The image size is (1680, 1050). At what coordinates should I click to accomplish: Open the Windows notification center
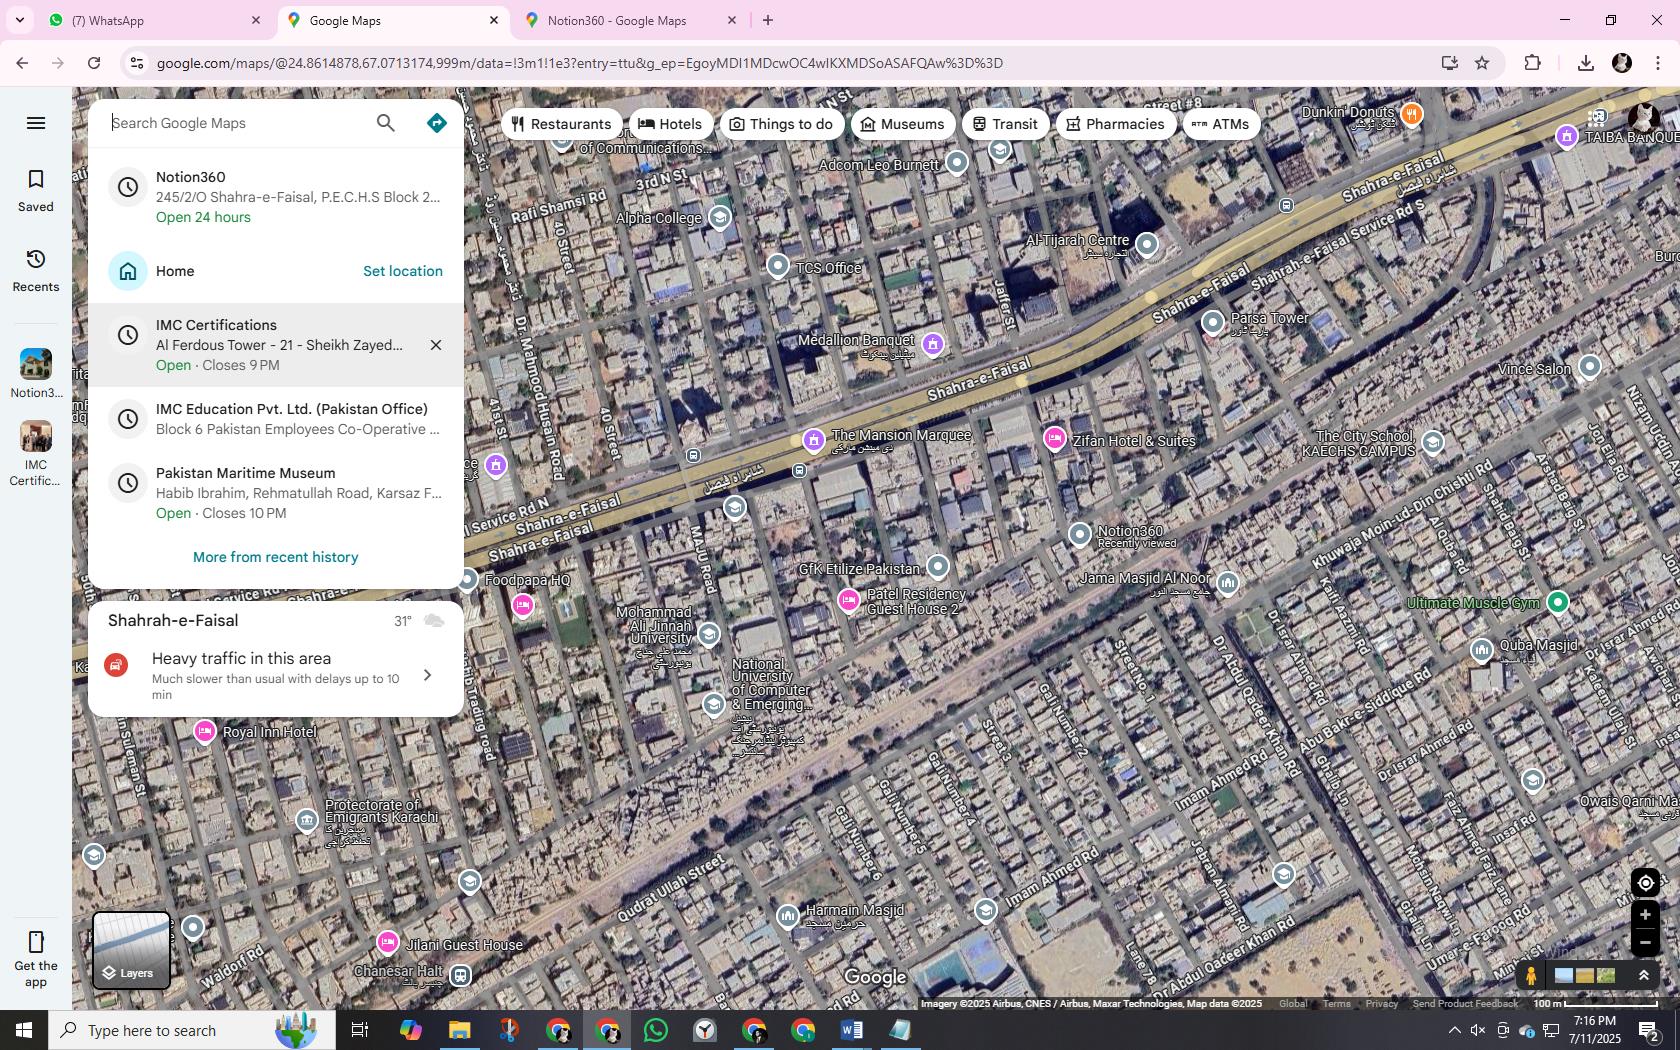pos(1649,1030)
